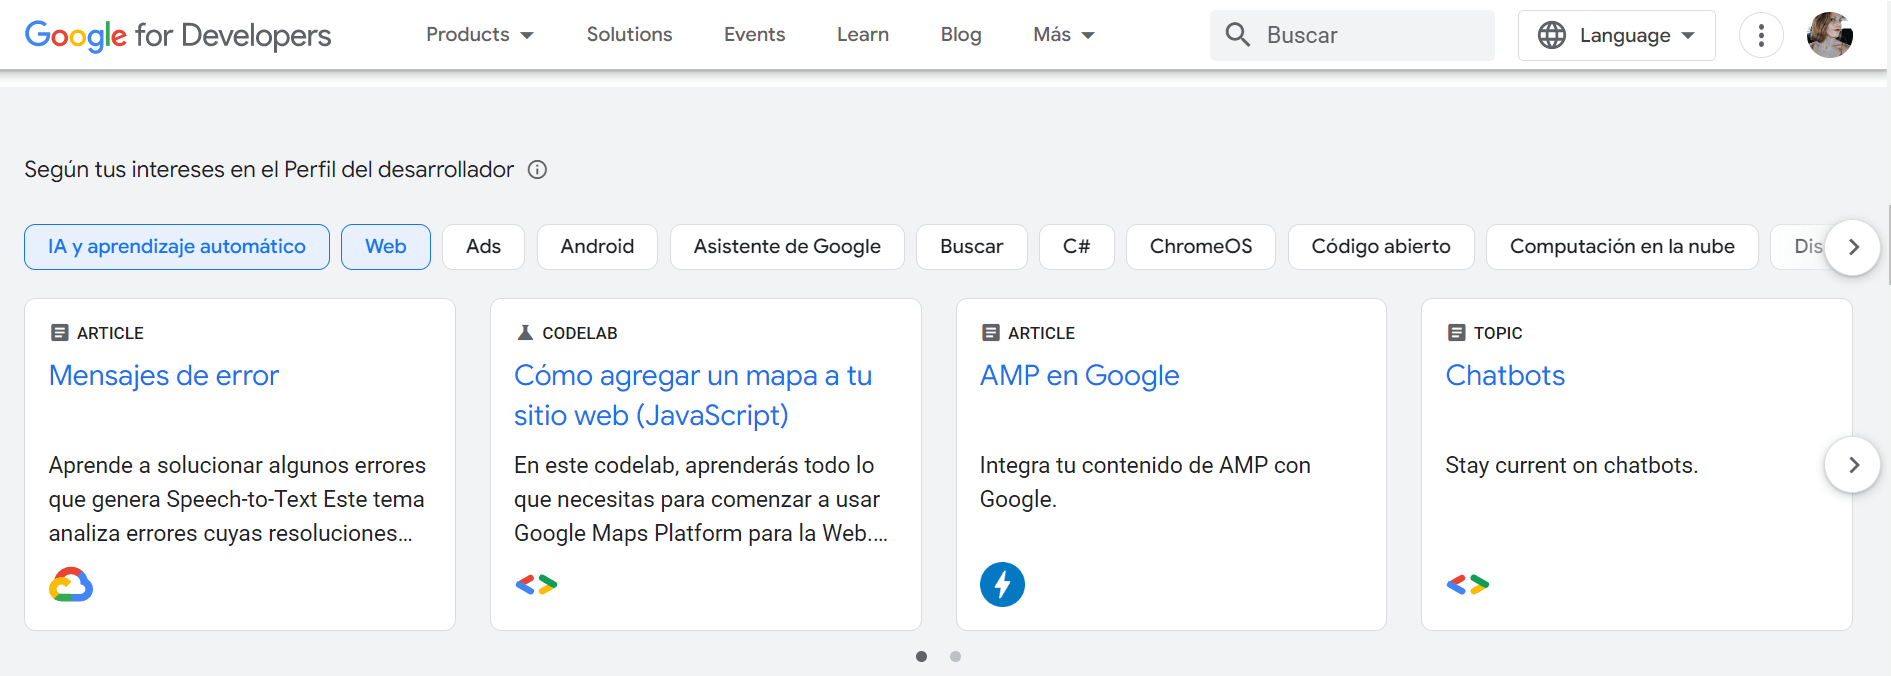The width and height of the screenshot is (1891, 676).
Task: Select the Ads interest chip
Action: tap(483, 247)
